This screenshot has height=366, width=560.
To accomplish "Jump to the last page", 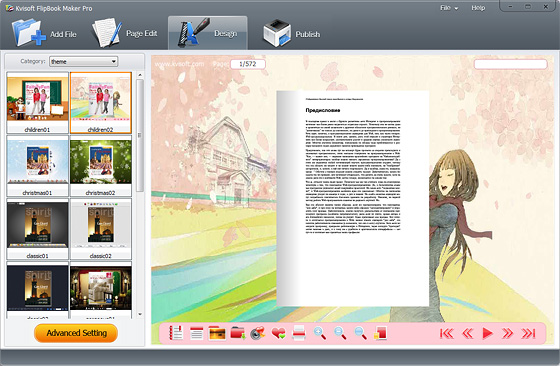I will click(529, 333).
